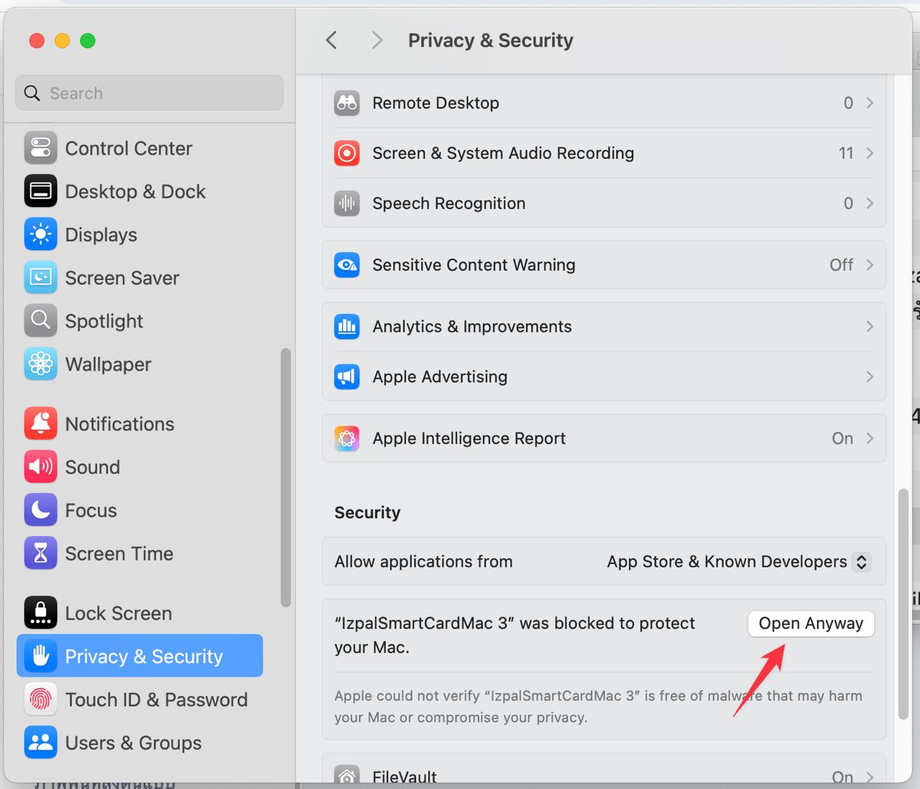This screenshot has width=920, height=789.
Task: Click the Apple Intelligence Report icon
Action: (x=347, y=438)
